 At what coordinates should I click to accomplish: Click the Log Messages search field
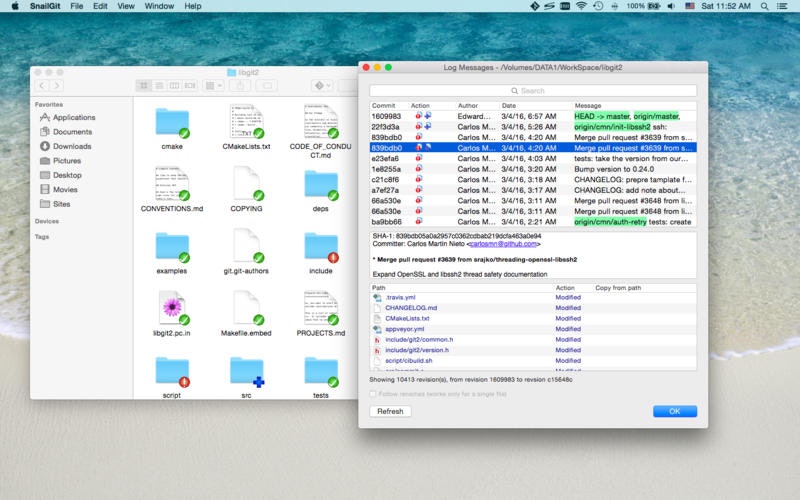point(533,91)
